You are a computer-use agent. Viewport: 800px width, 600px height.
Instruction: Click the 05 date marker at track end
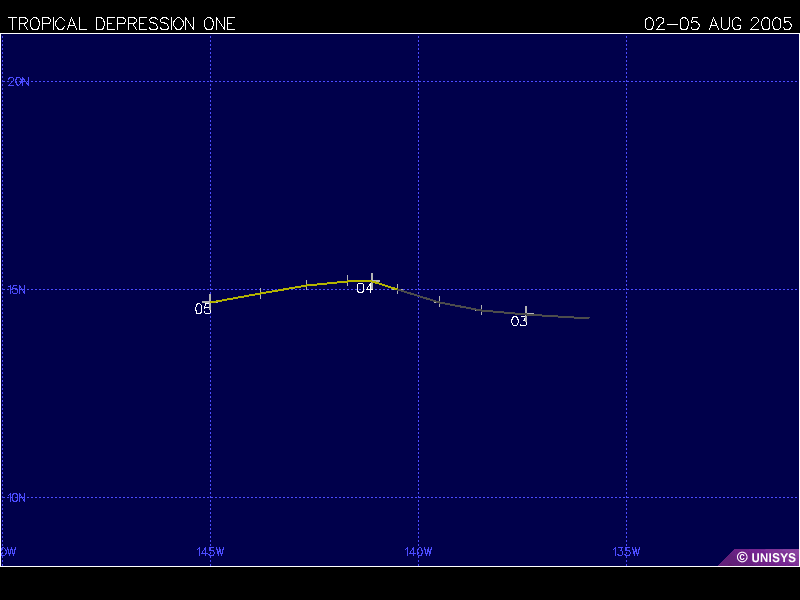tap(203, 309)
